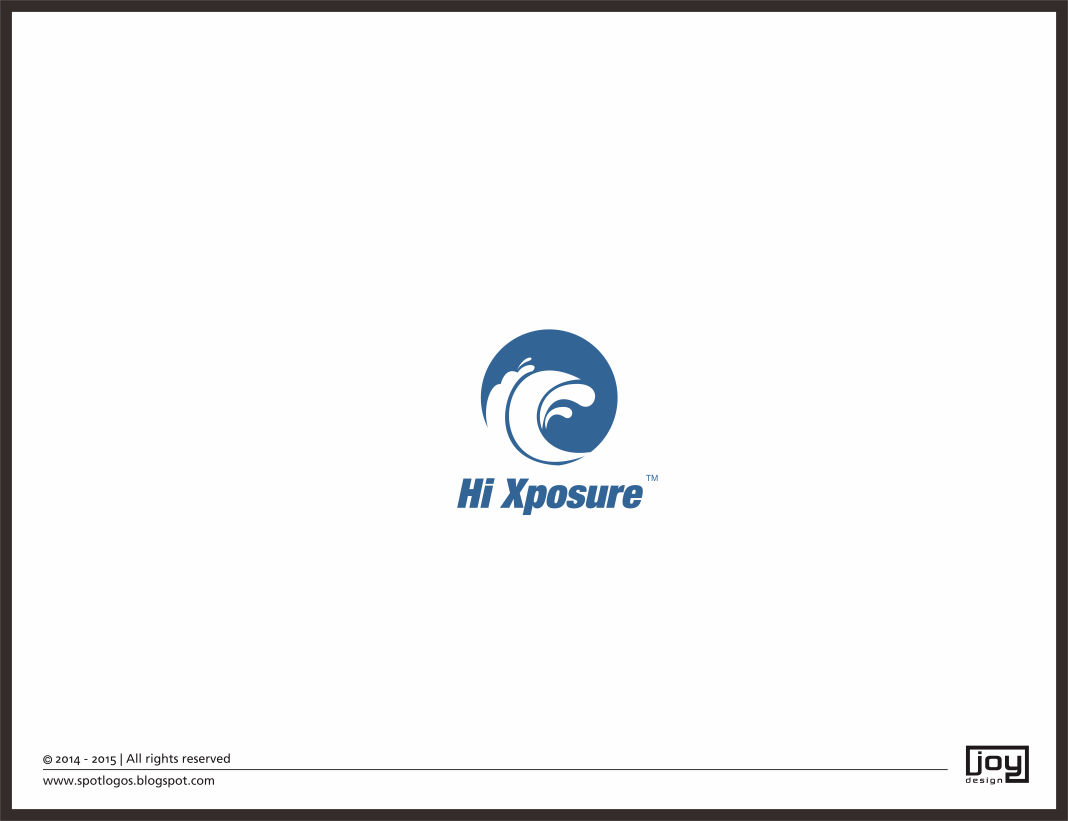1068x821 pixels.
Task: Click the horizontal divider line above the URL
Action: pyautogui.click(x=500, y=769)
